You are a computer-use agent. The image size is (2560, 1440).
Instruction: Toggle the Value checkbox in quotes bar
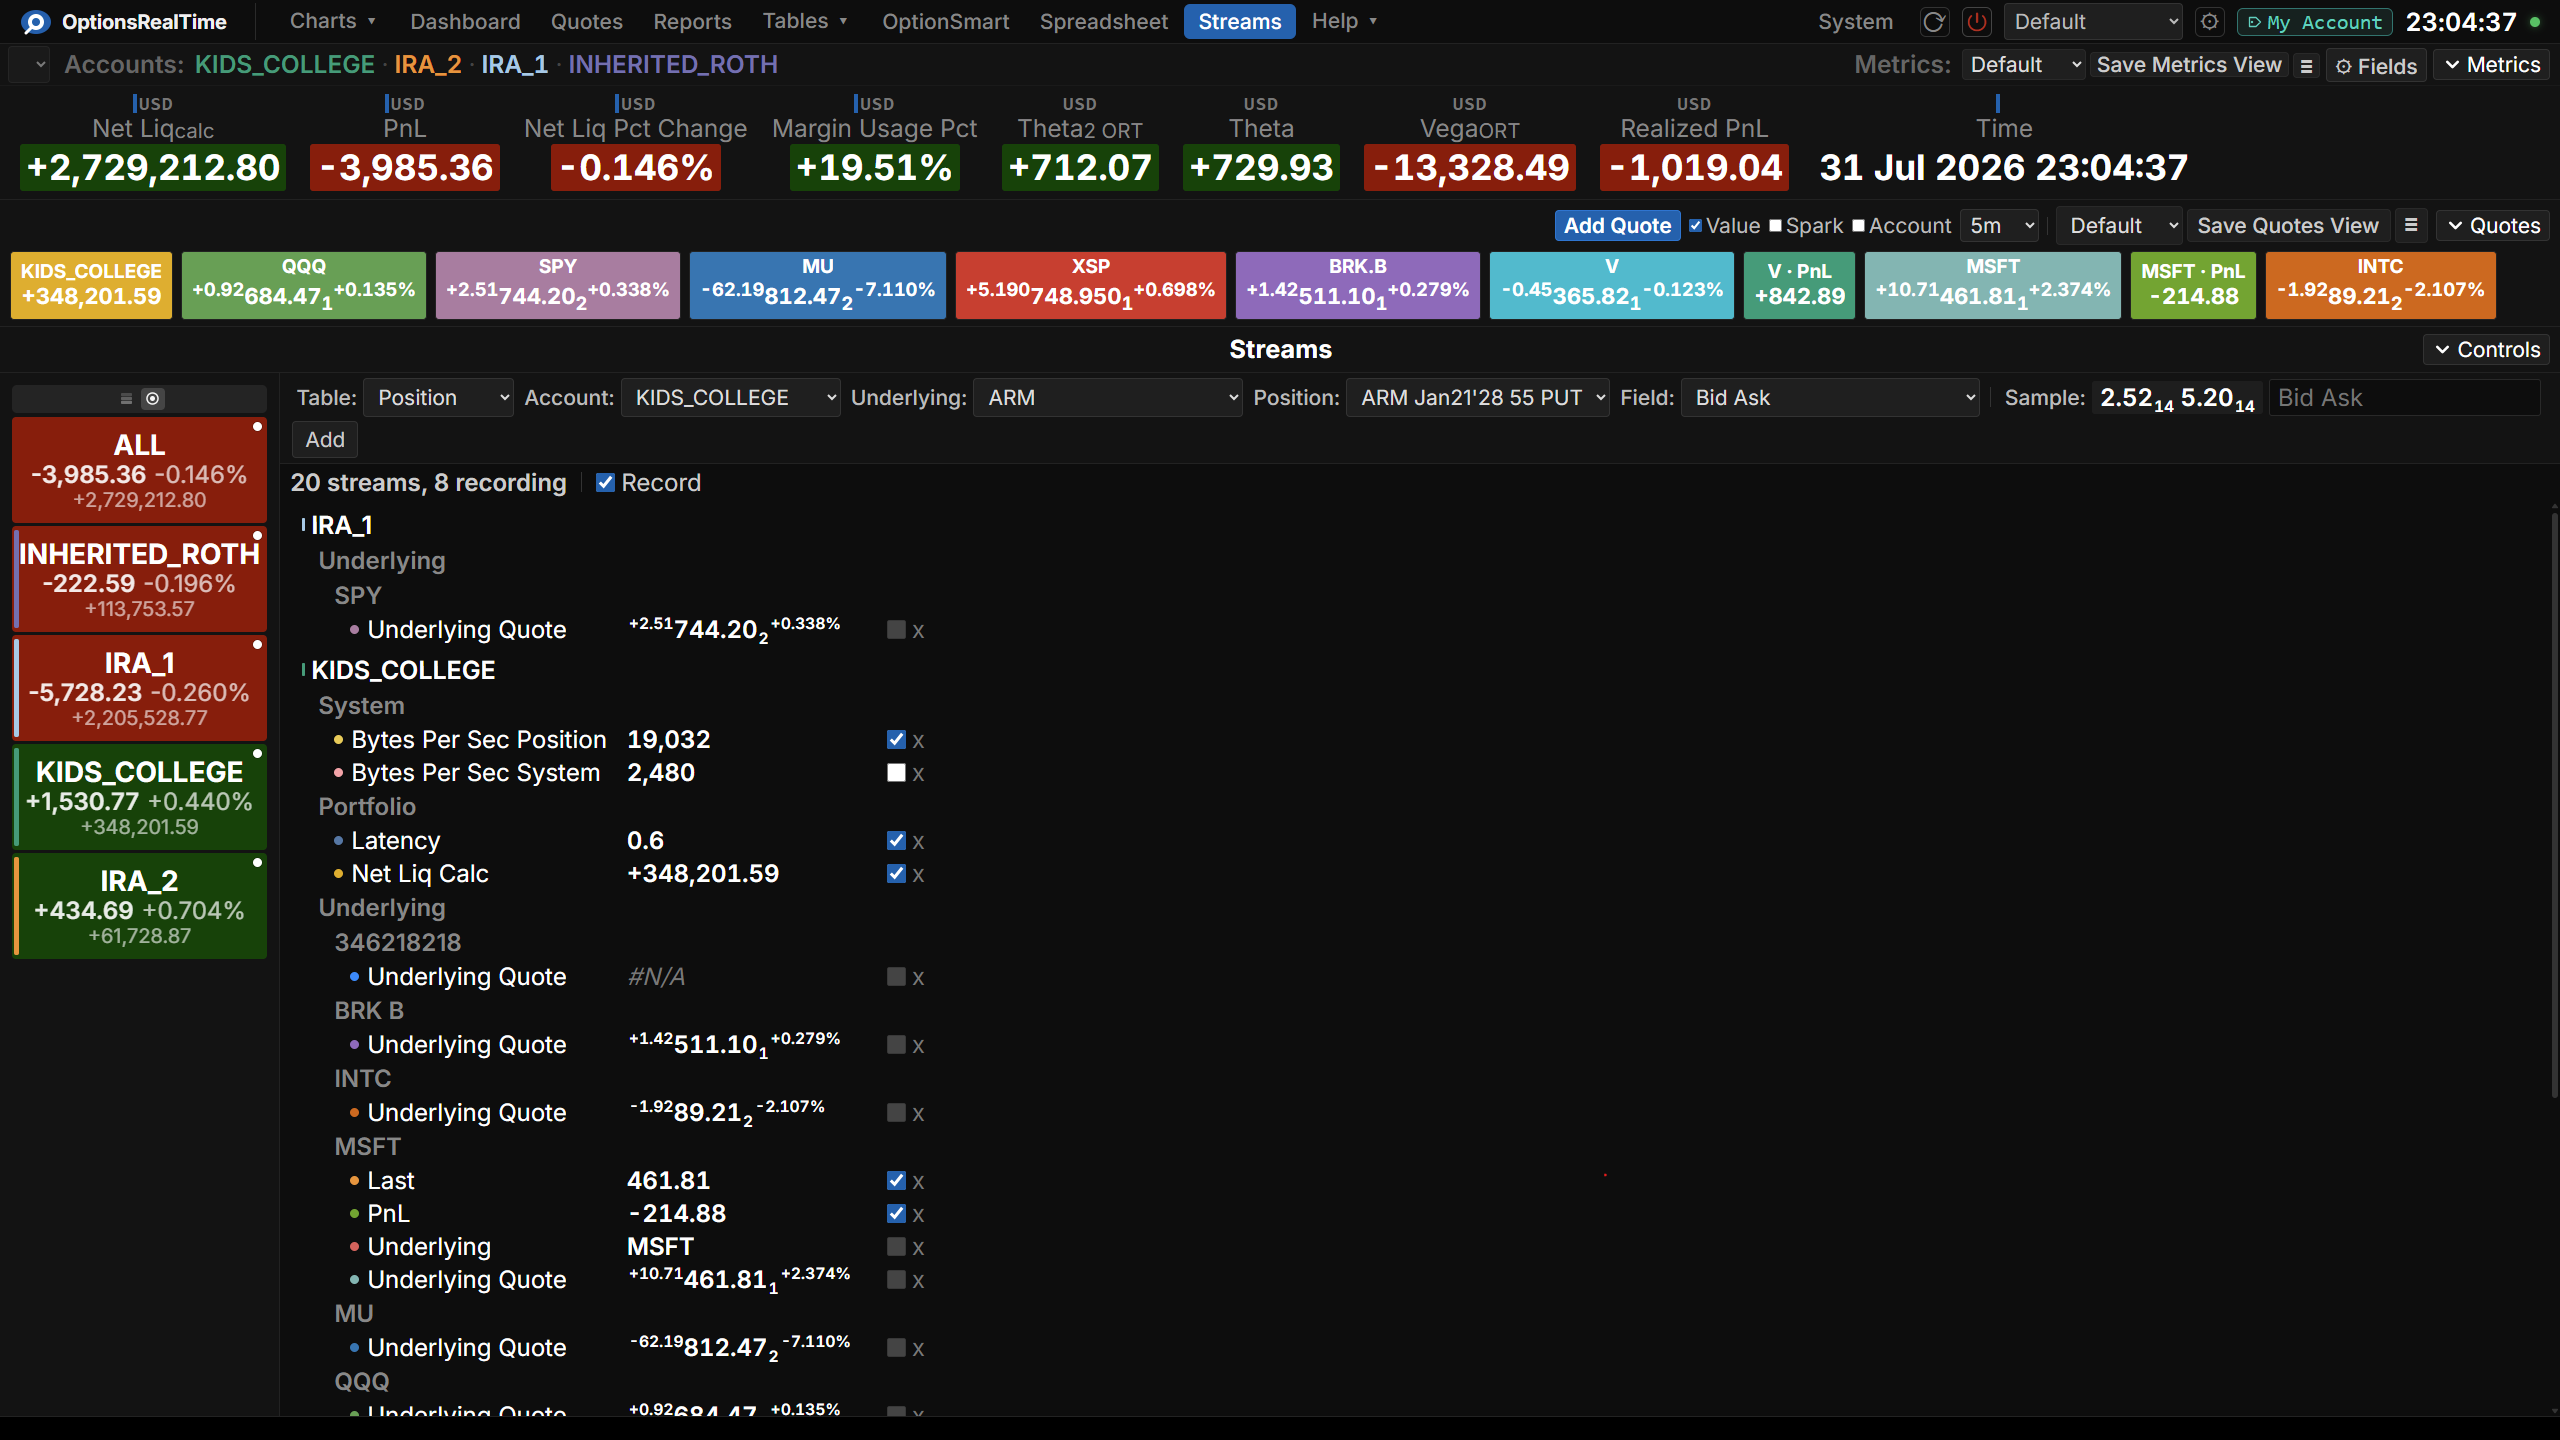pyautogui.click(x=1695, y=226)
